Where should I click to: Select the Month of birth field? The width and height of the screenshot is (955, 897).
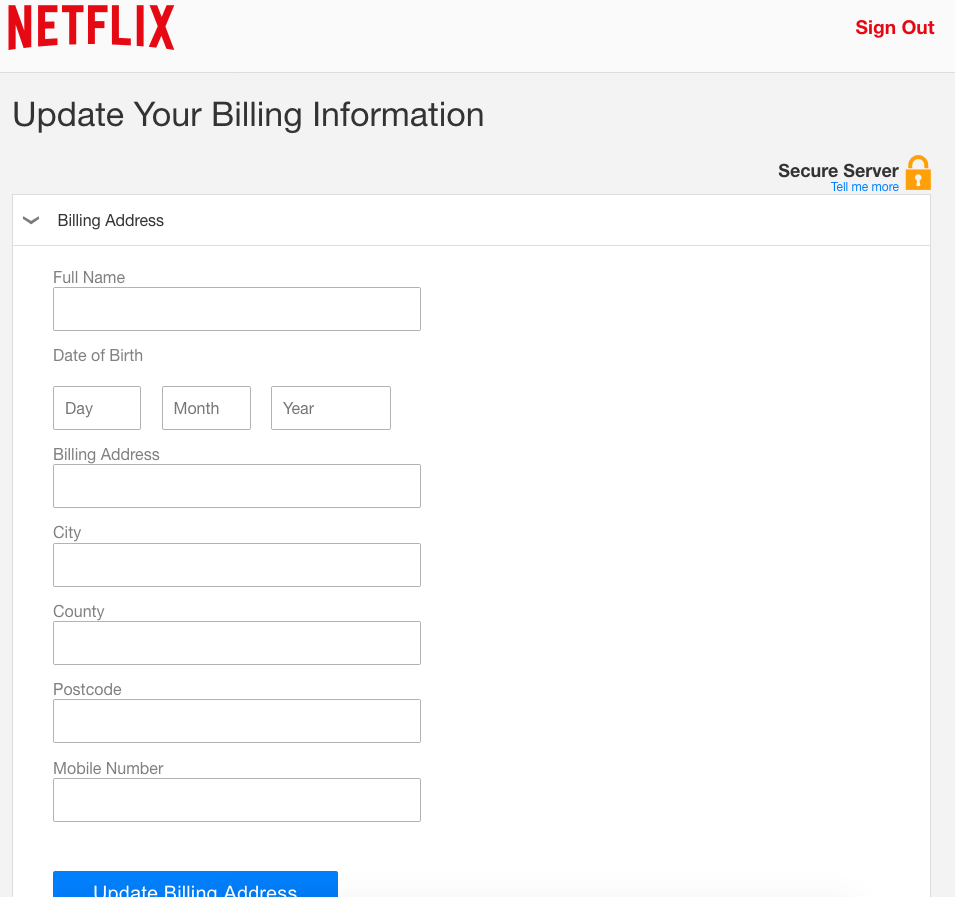click(x=206, y=408)
